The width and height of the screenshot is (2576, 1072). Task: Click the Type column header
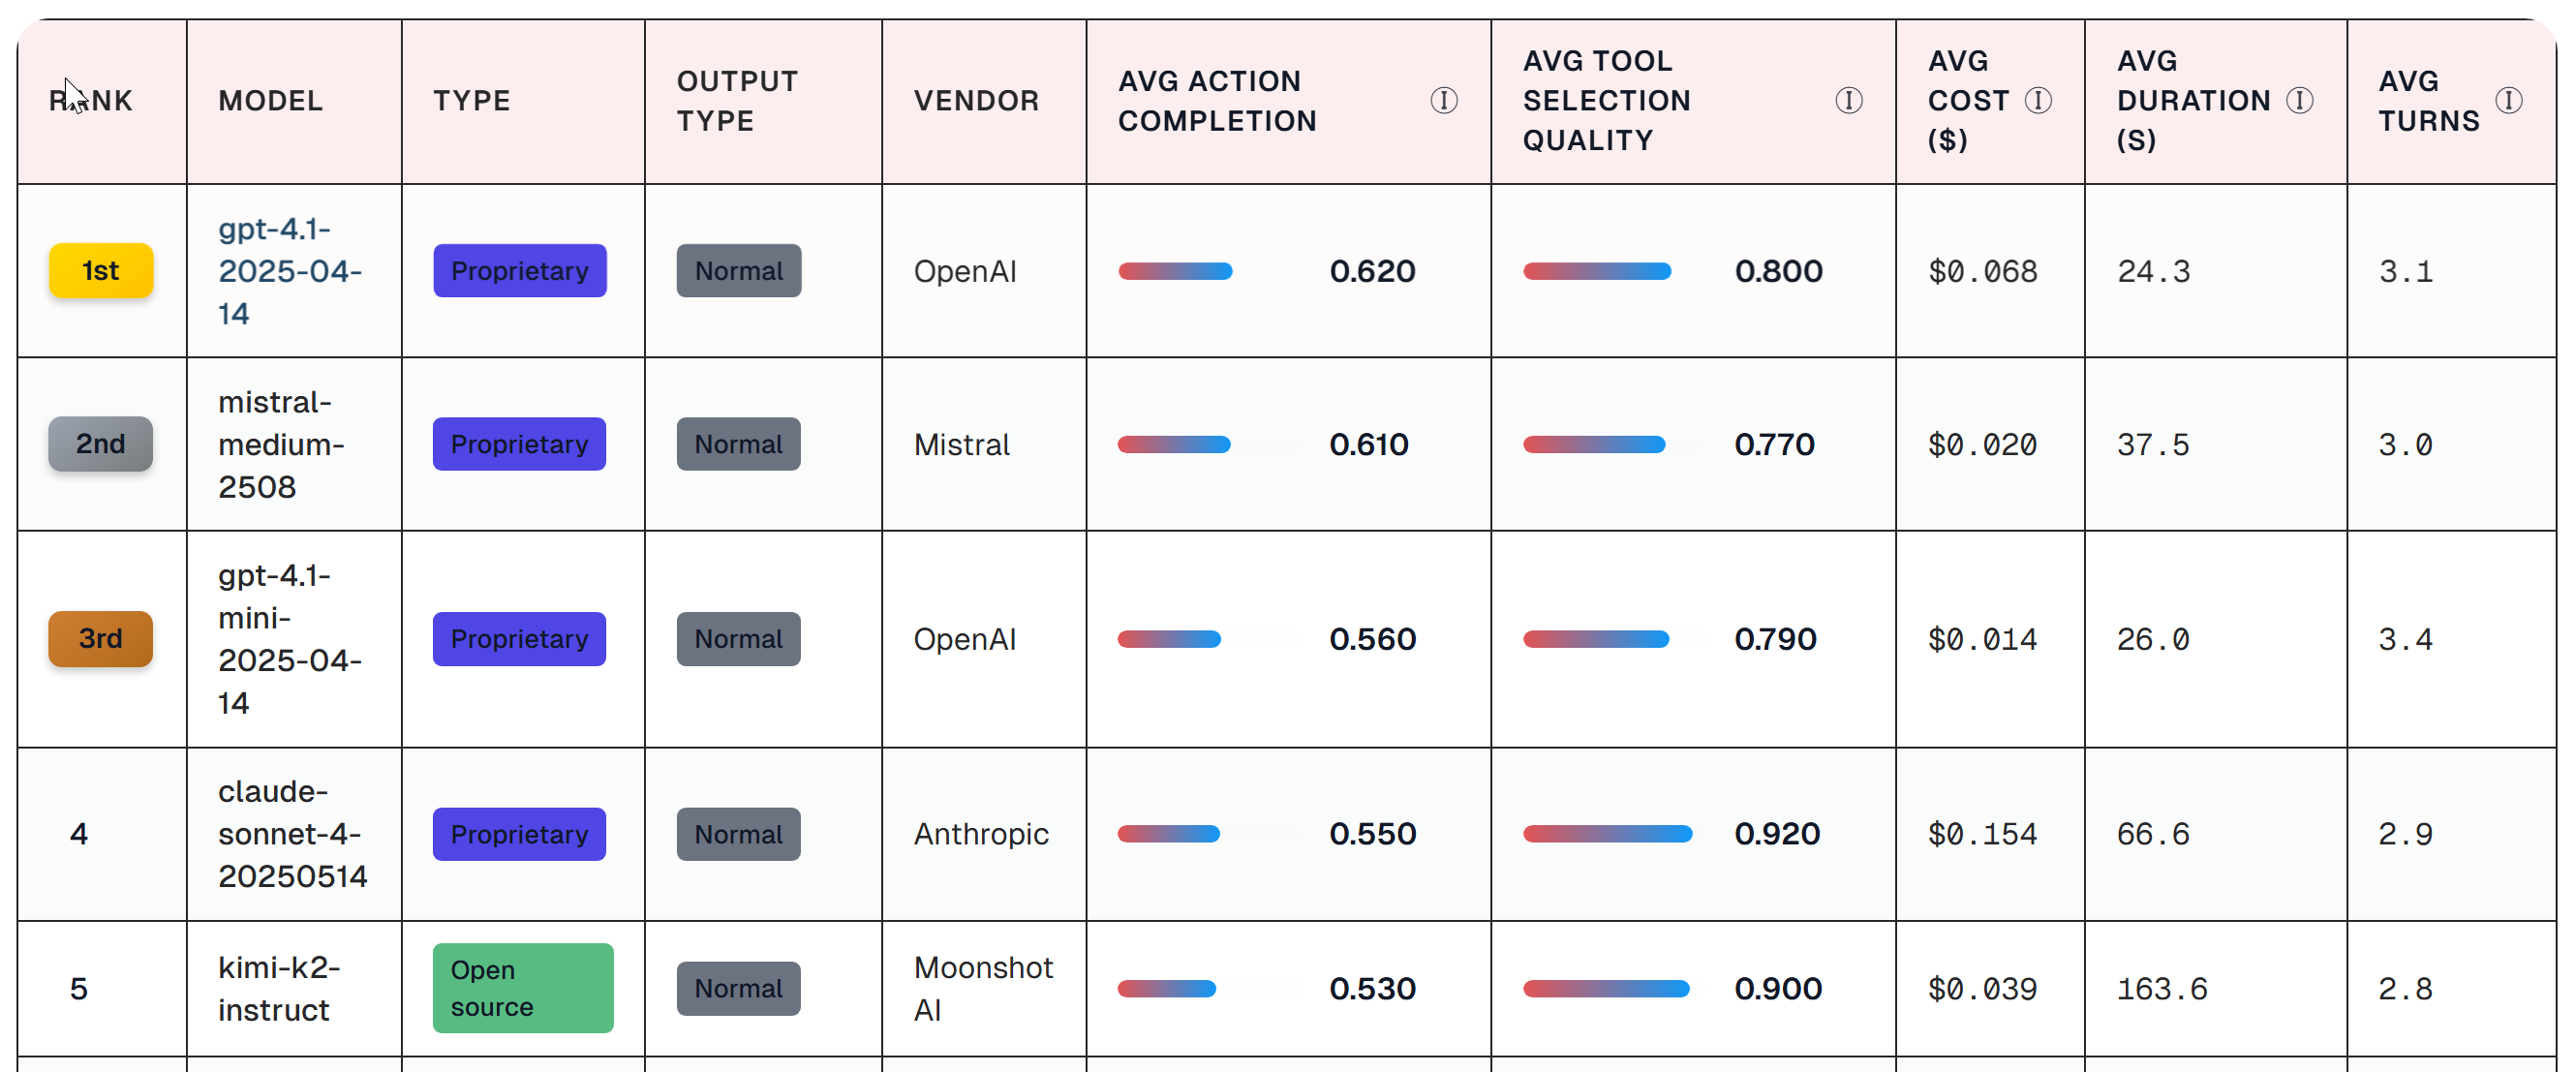471,100
